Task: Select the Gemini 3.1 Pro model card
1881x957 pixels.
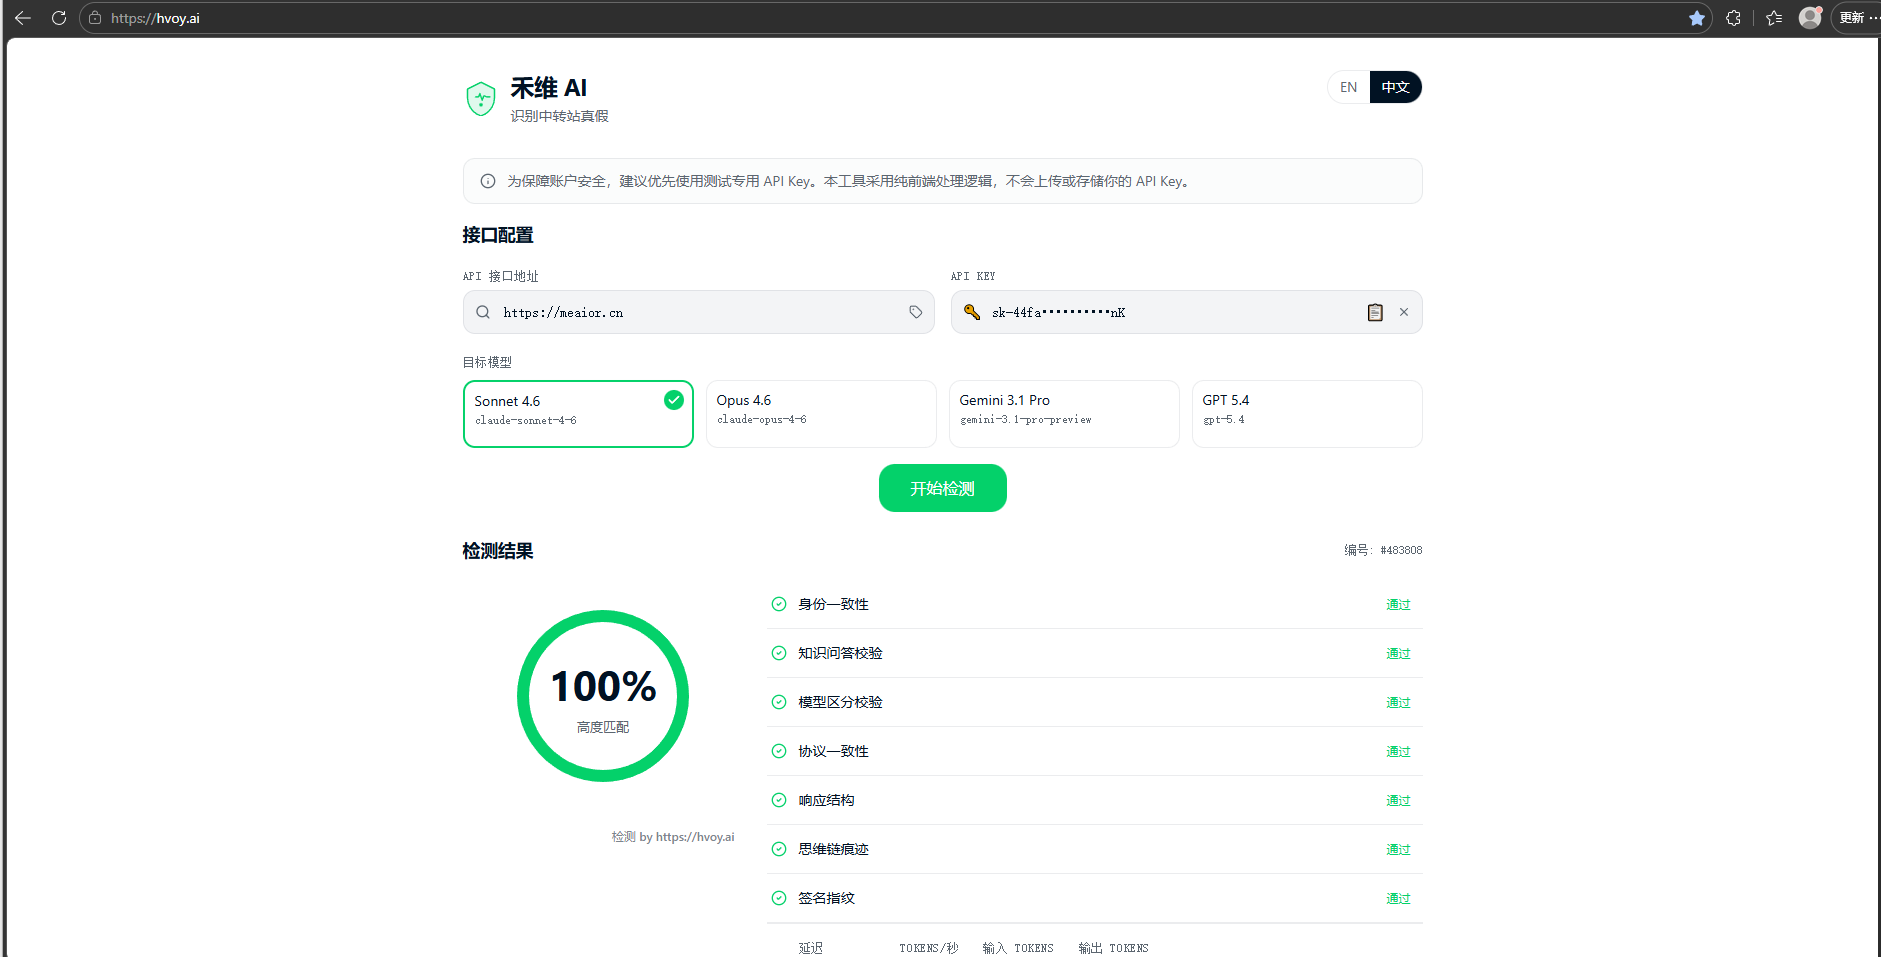Action: pos(1063,413)
